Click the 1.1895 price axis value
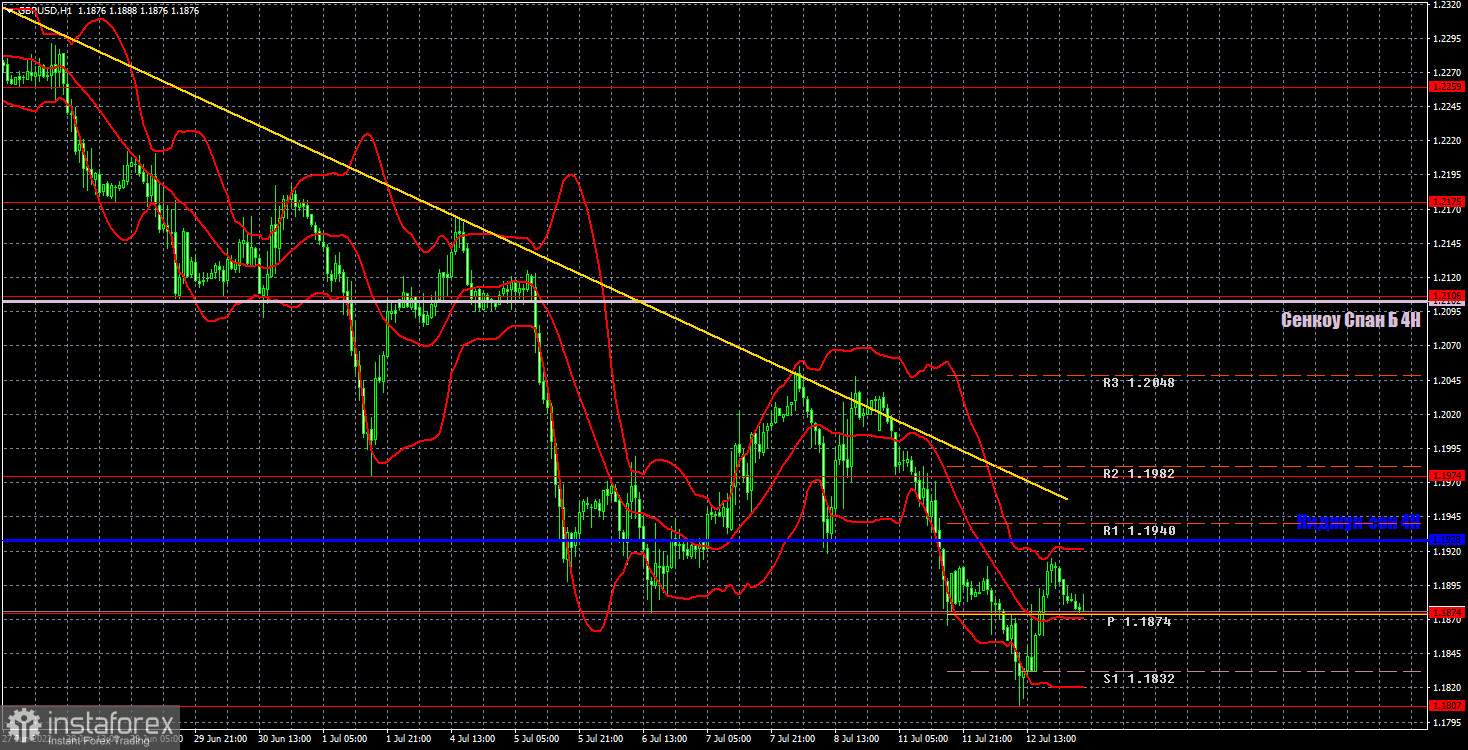This screenshot has width=1468, height=750. tap(1447, 585)
